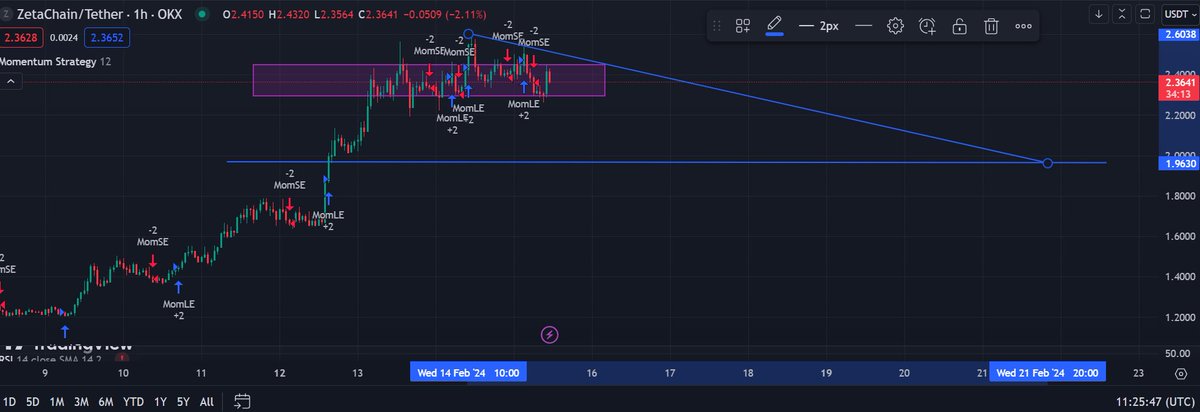Delete the selected trend line
1200x412 pixels.
(x=991, y=26)
